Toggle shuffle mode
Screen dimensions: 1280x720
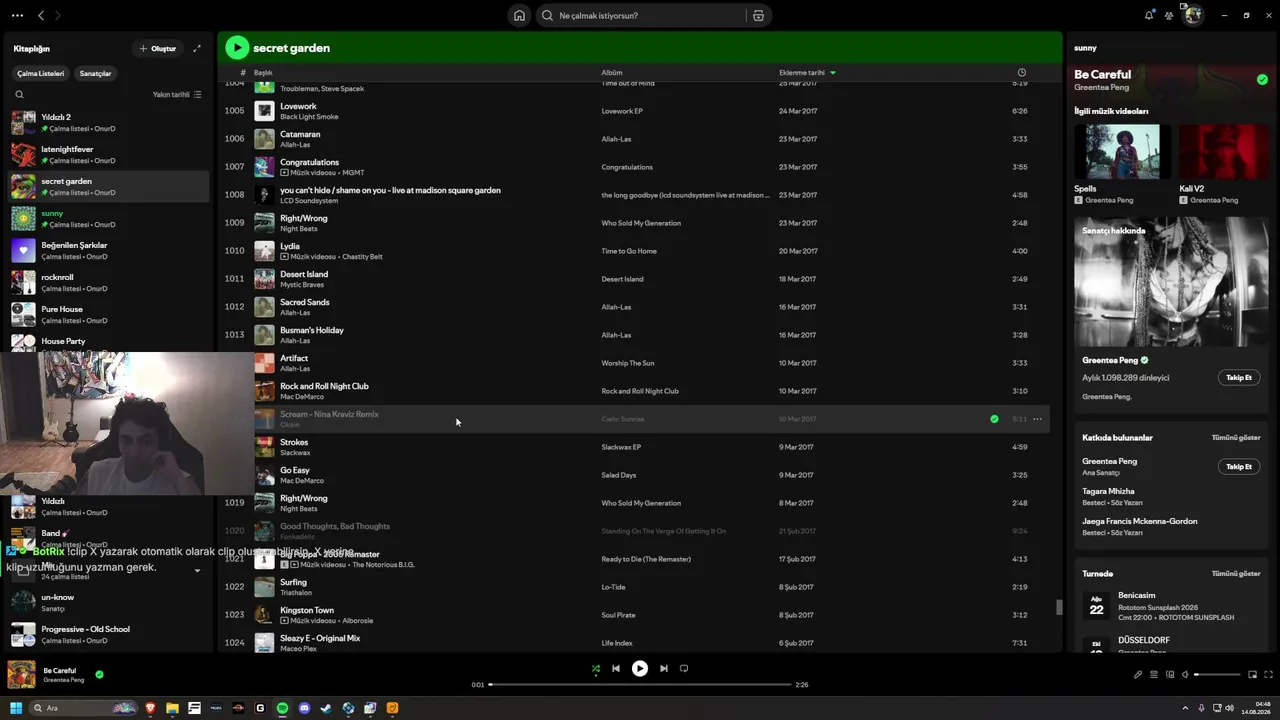pos(596,669)
